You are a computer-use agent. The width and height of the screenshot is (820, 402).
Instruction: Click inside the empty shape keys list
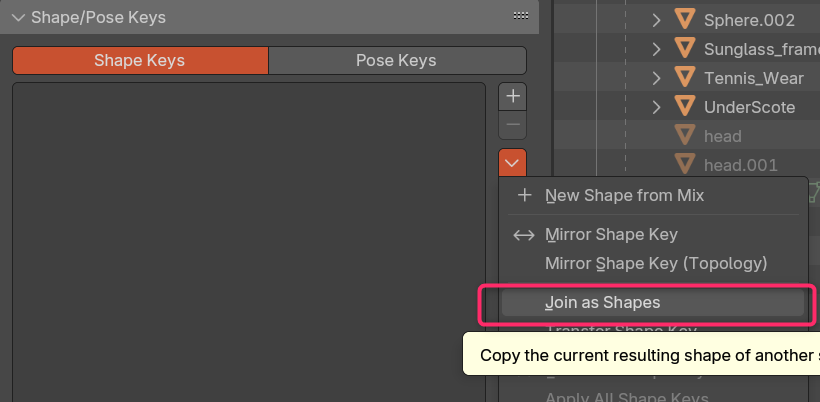249,242
